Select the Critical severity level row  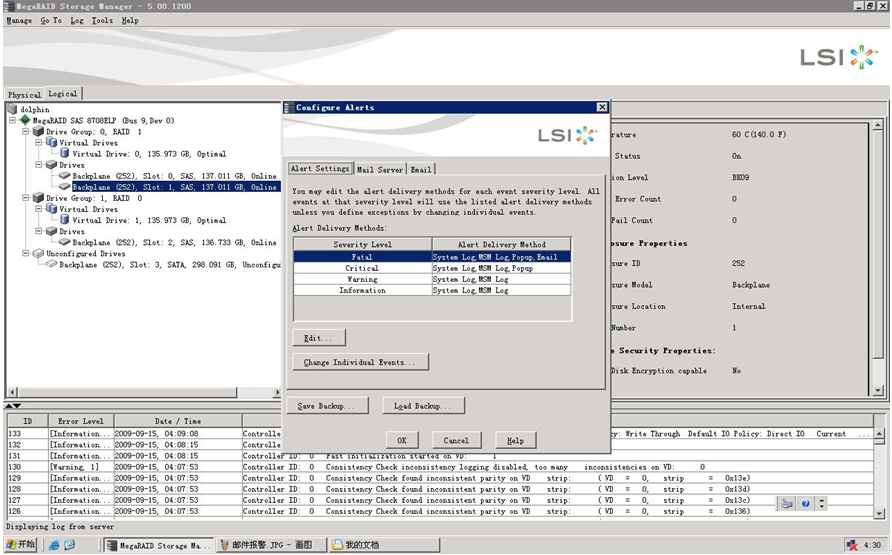point(362,268)
